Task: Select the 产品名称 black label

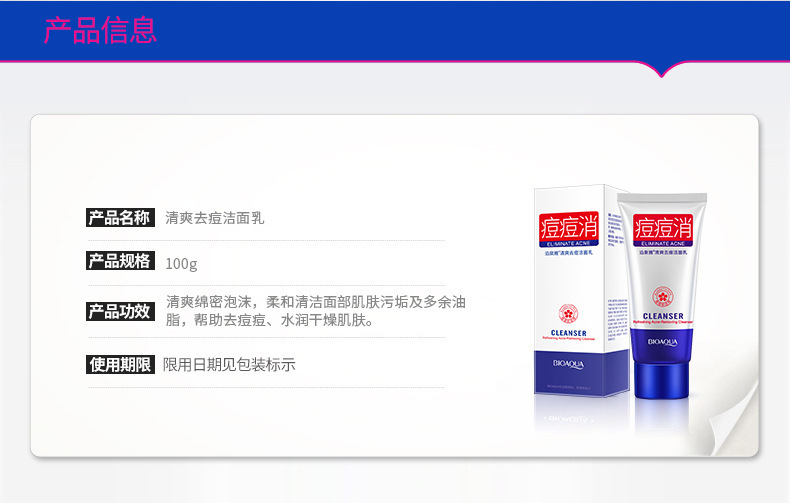Action: pos(120,218)
